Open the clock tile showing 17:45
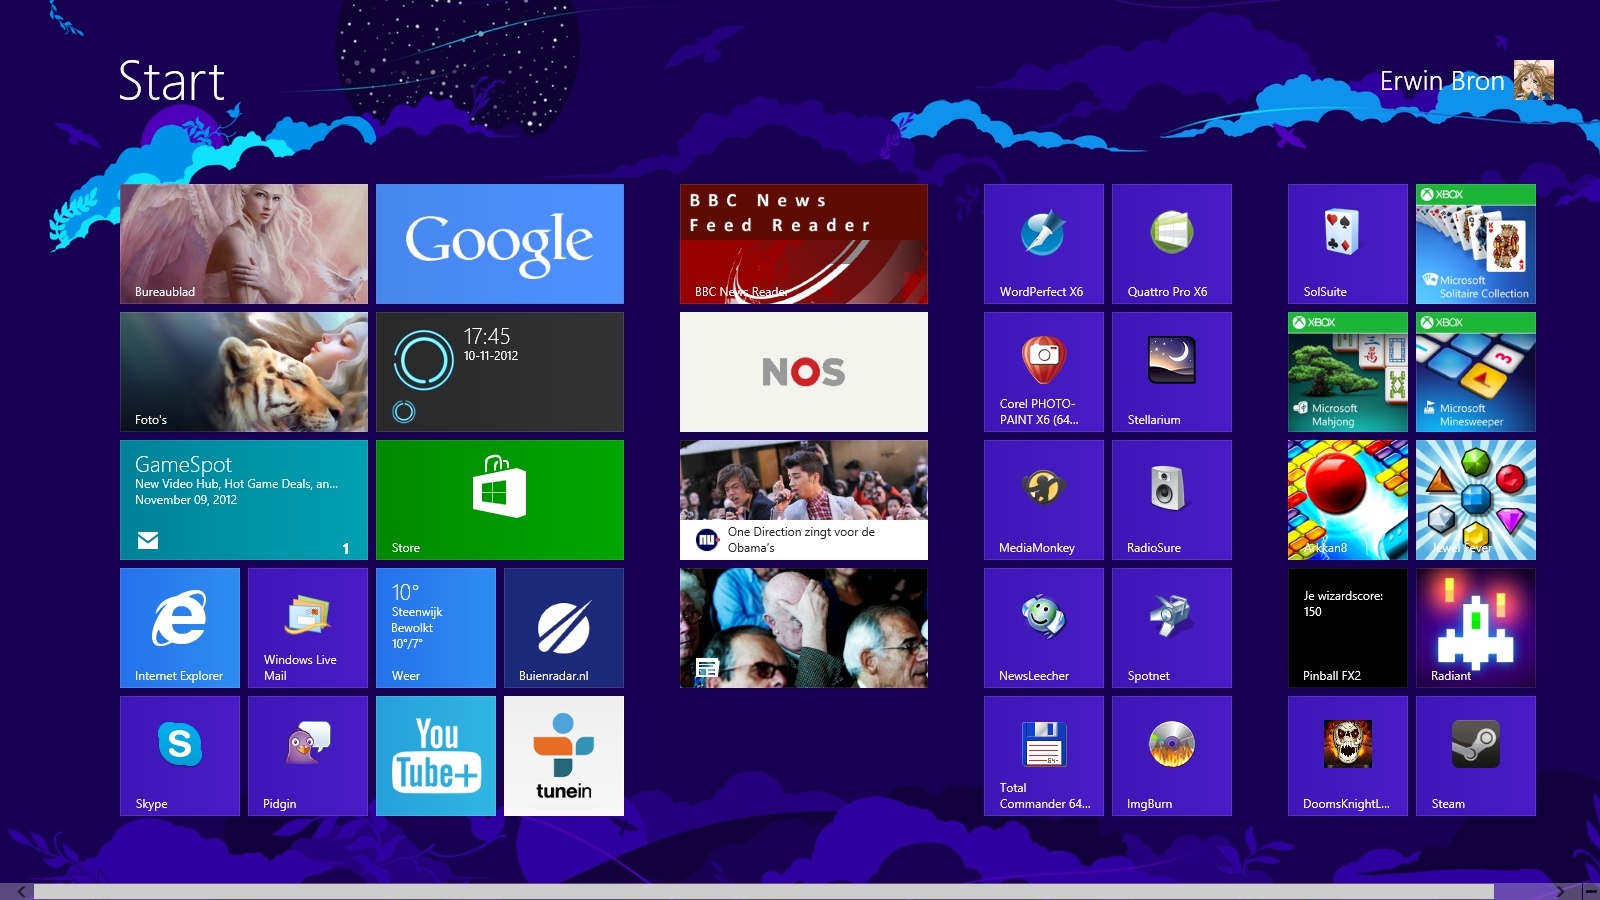Image resolution: width=1600 pixels, height=900 pixels. (x=500, y=372)
